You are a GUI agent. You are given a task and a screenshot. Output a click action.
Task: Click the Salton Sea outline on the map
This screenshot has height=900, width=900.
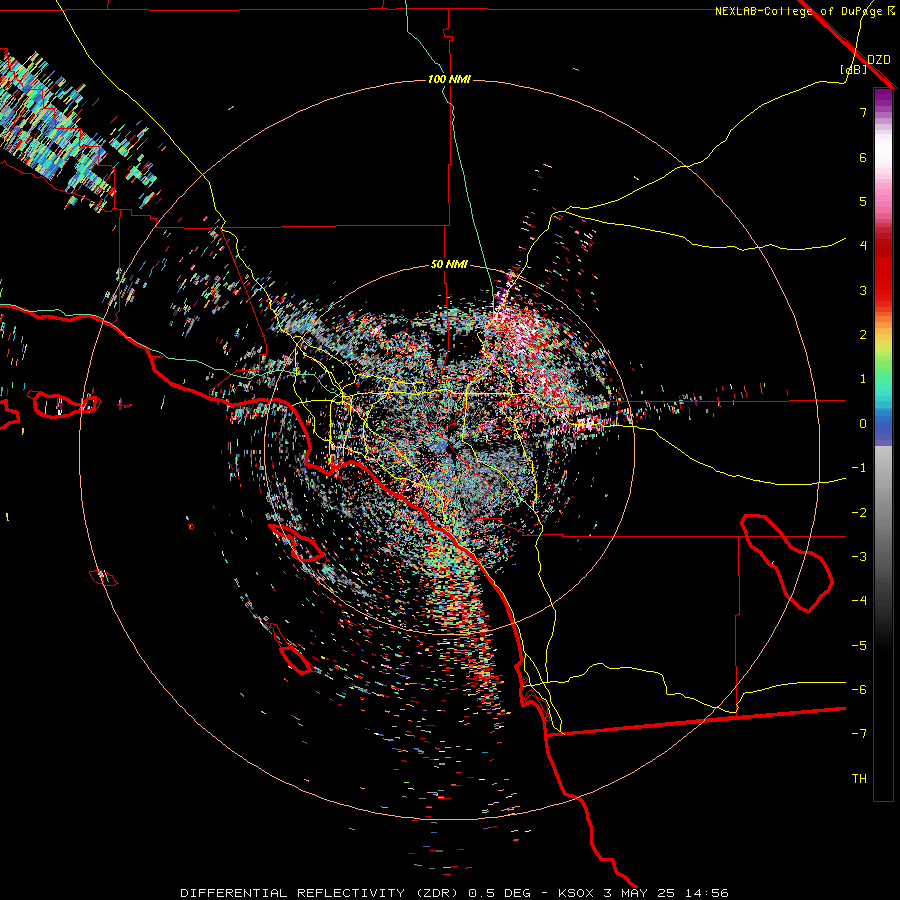pyautogui.click(x=787, y=563)
